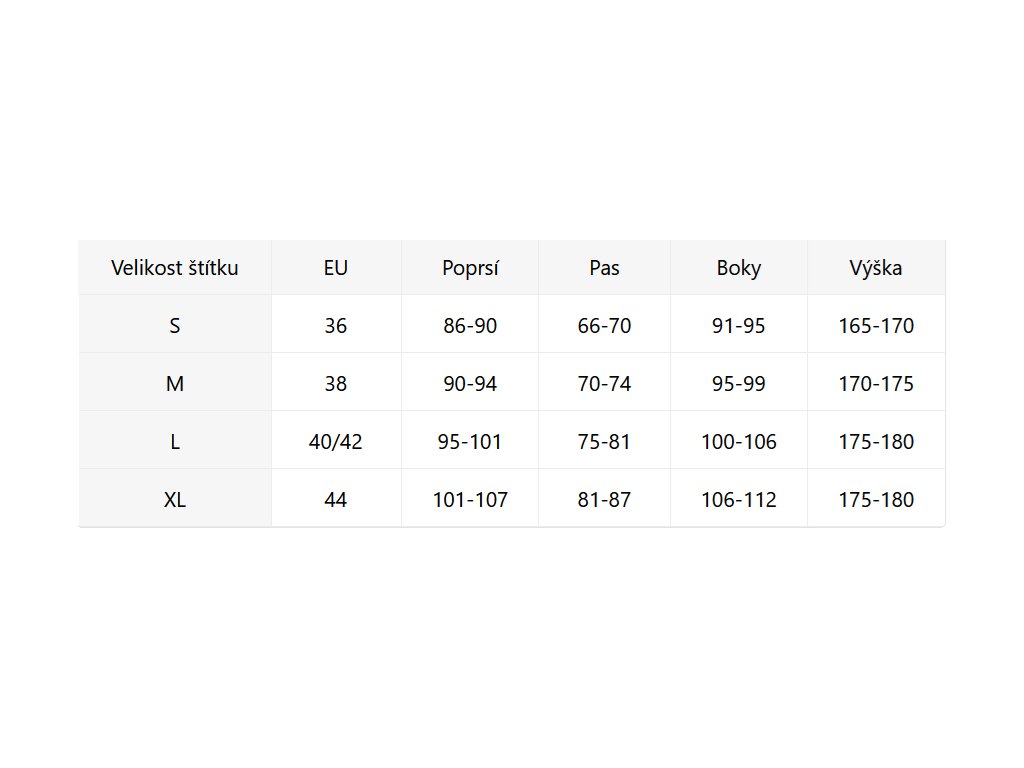Click the EU size 40/42 cell
Viewport: 1024px width, 768px height.
336,442
